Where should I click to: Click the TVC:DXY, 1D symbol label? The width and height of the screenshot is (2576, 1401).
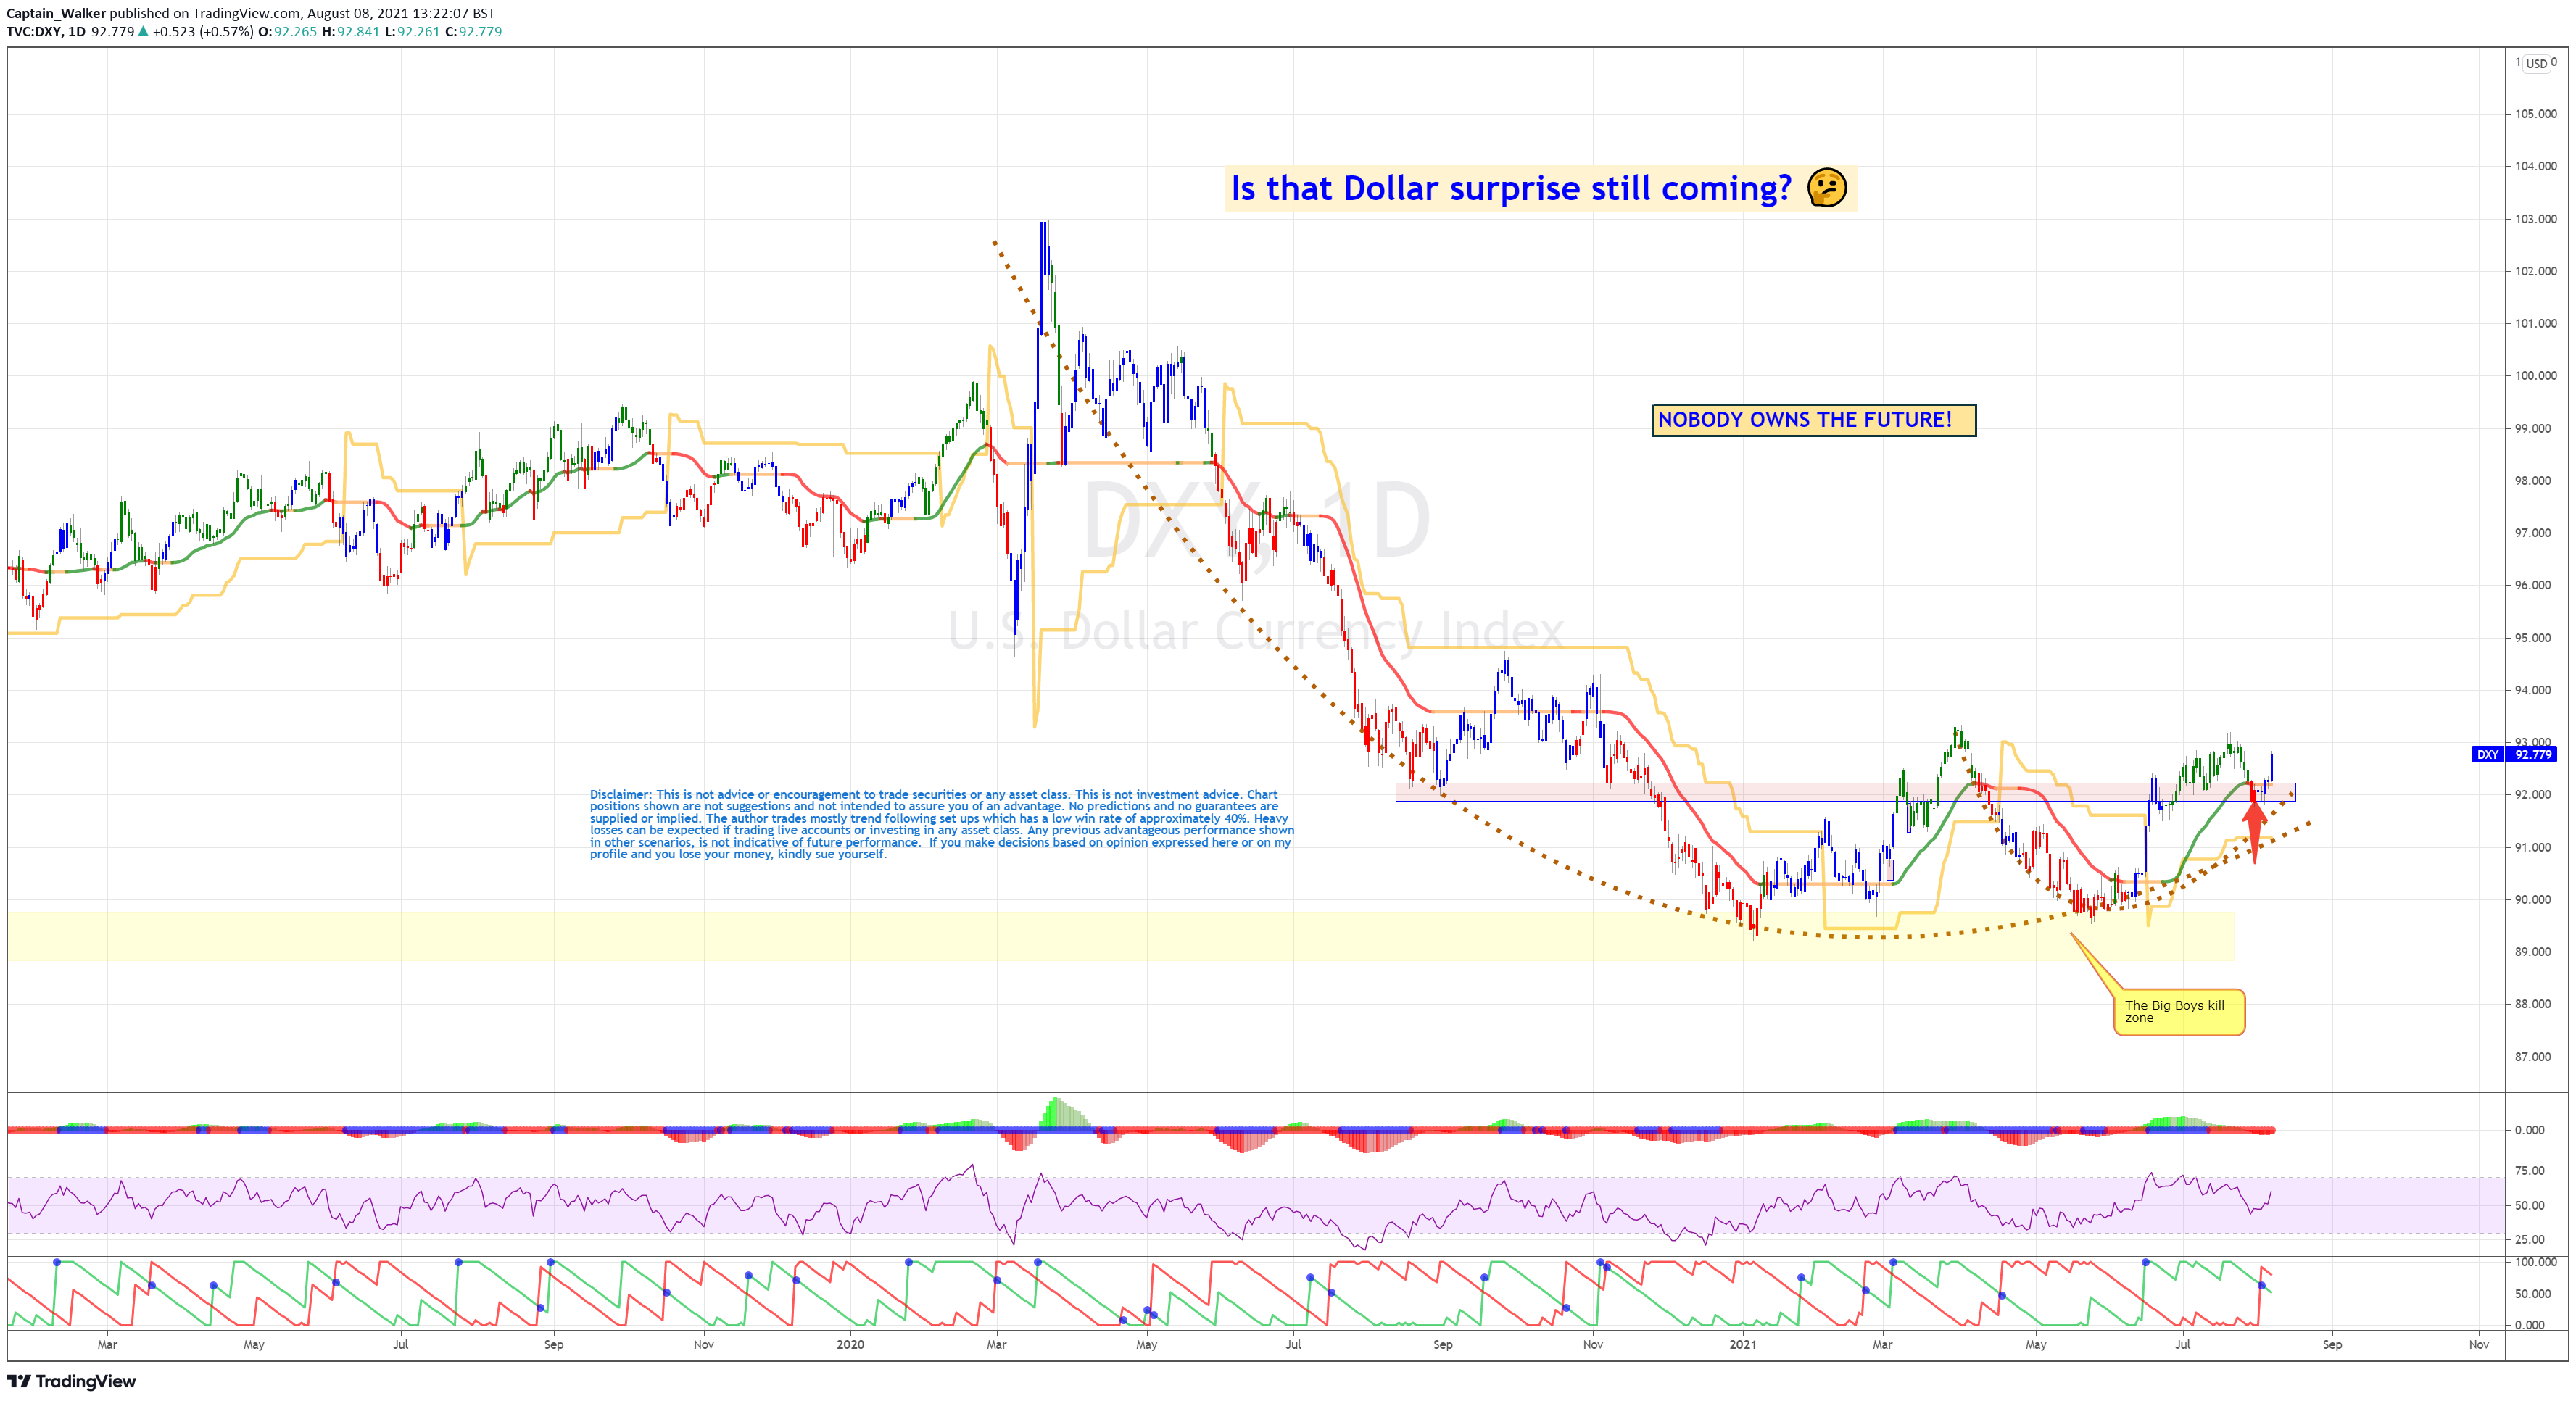coord(46,32)
